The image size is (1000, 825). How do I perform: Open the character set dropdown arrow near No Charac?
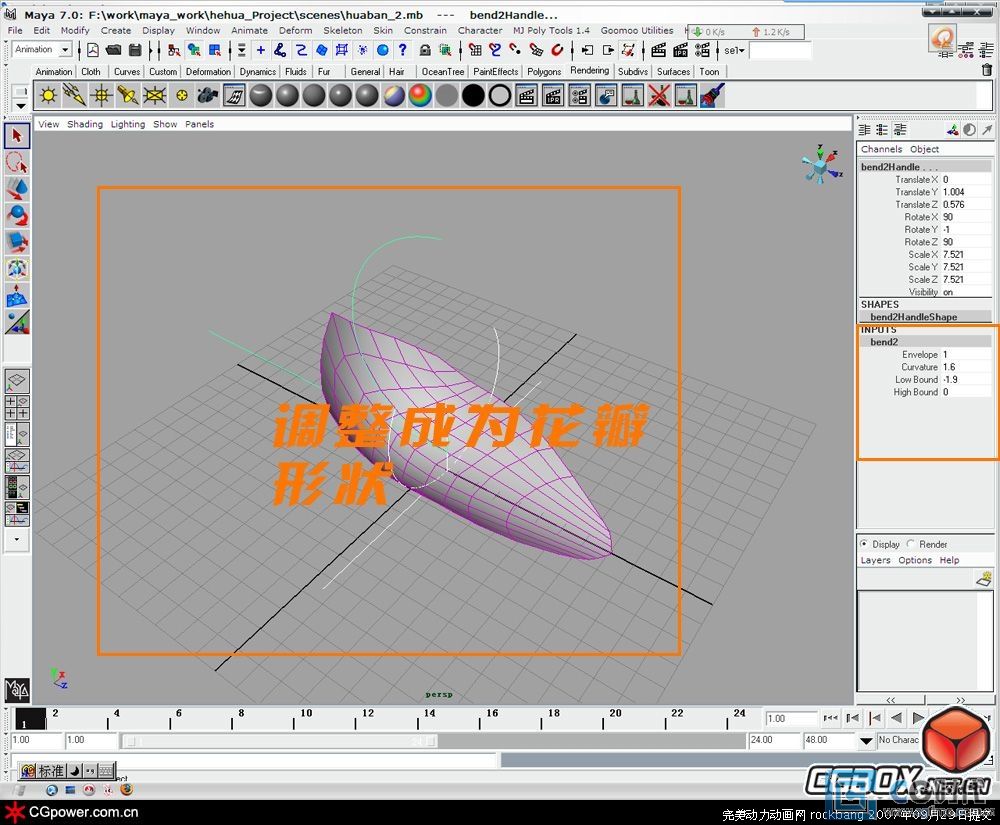click(x=865, y=740)
